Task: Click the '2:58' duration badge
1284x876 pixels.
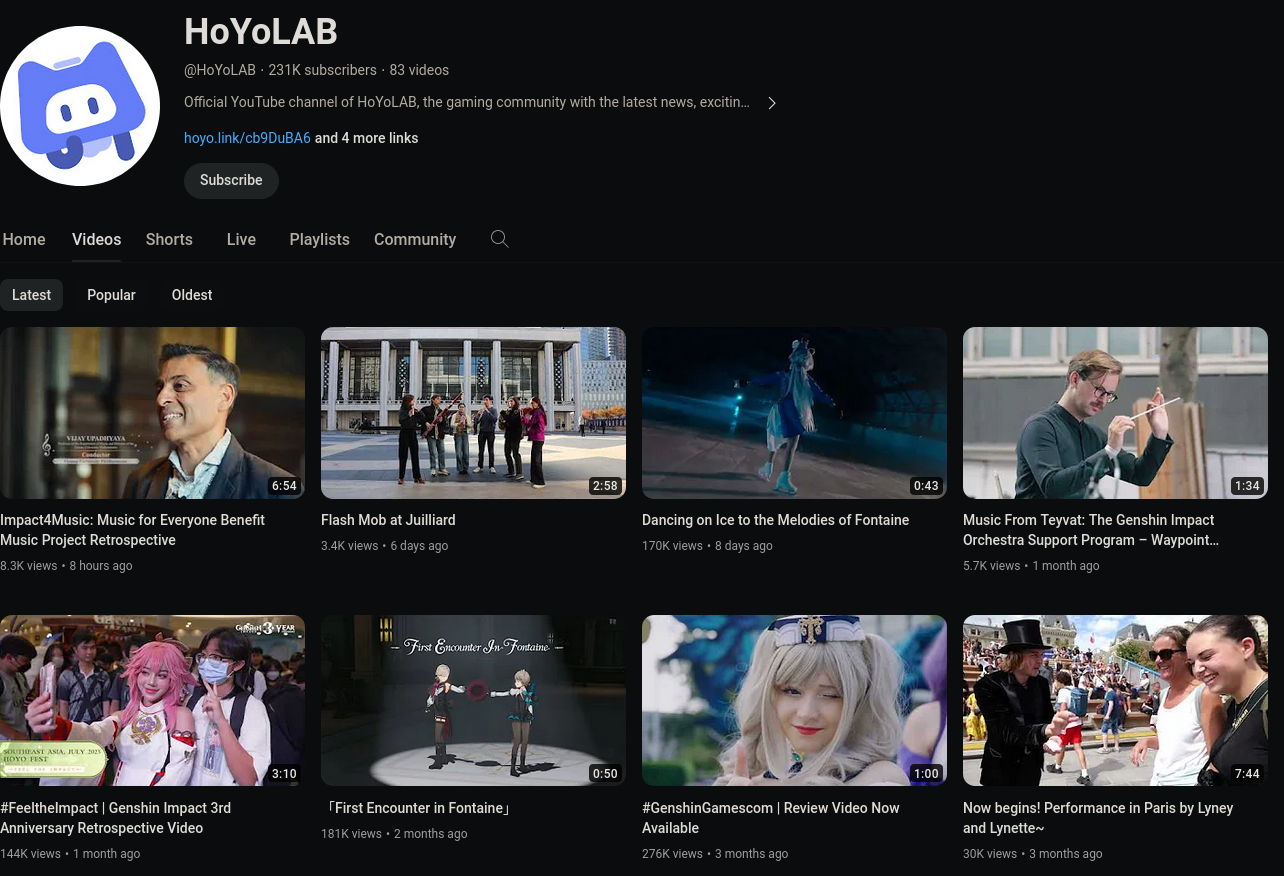Action: pyautogui.click(x=605, y=486)
